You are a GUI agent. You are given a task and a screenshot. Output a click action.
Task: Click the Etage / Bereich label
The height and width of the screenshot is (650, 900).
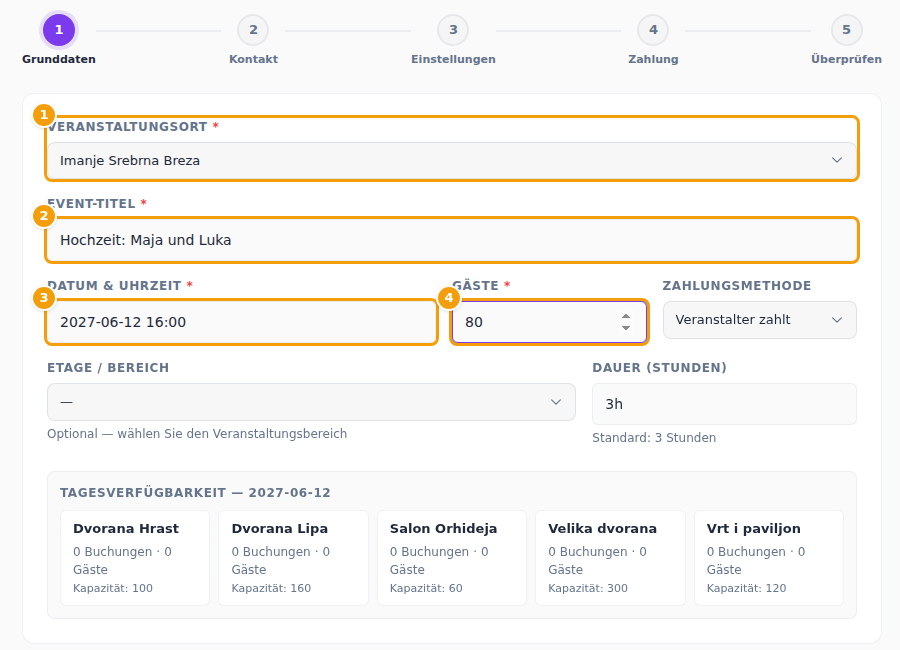pos(108,367)
